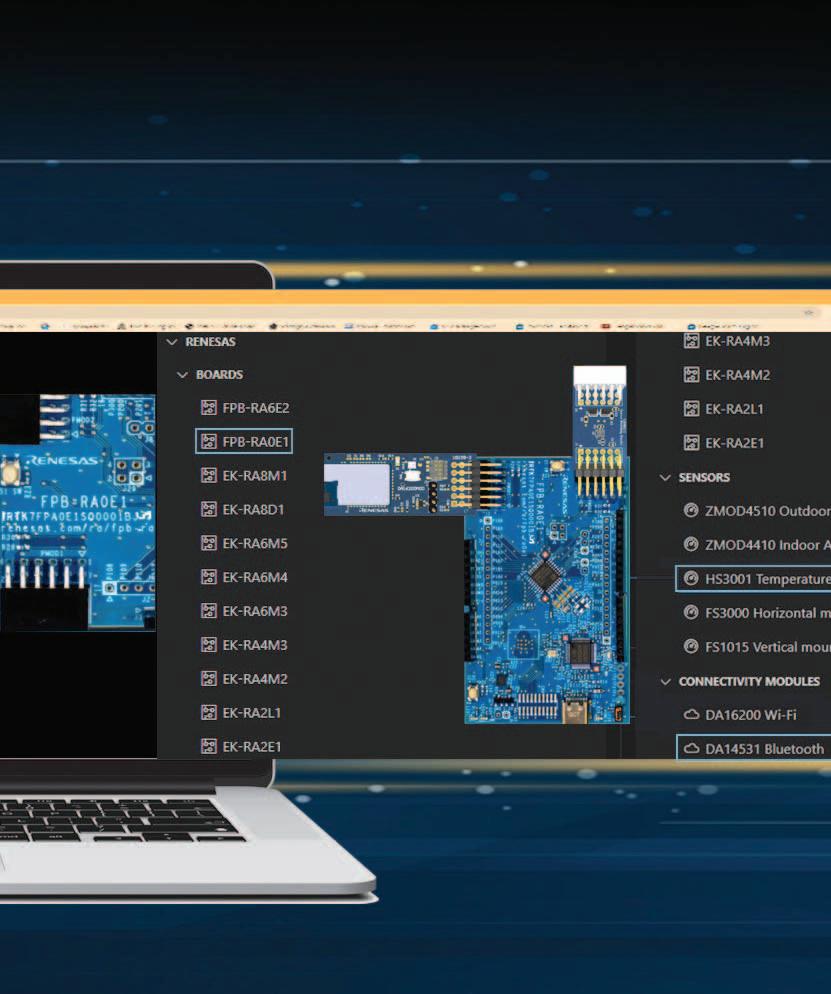Image resolution: width=831 pixels, height=994 pixels.
Task: Click the board icon next to EK-RA6M4
Action: (209, 577)
